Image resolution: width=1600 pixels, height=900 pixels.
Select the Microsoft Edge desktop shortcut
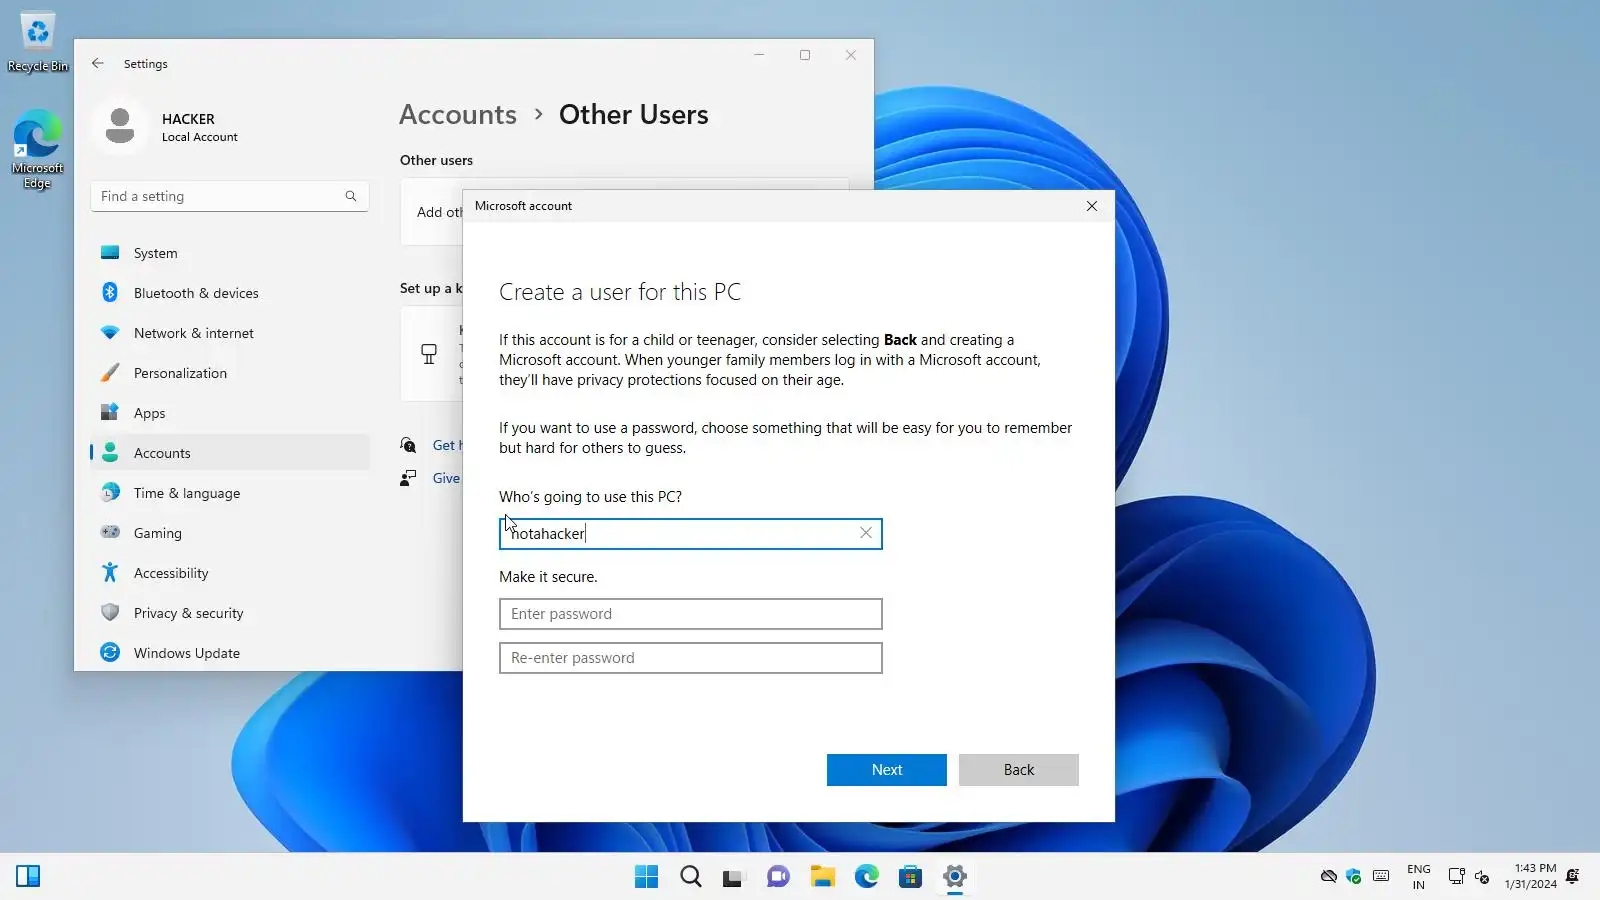pos(38,149)
